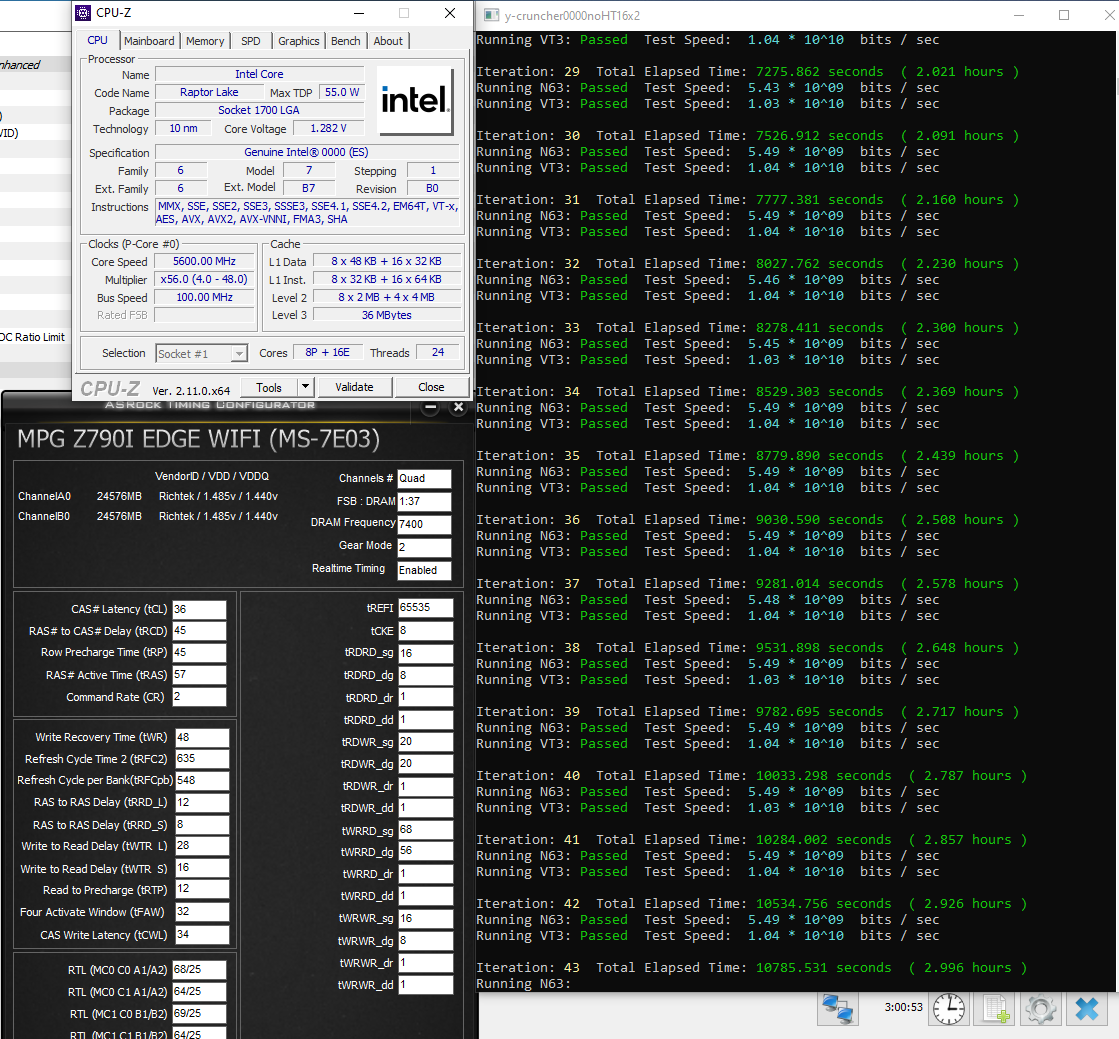Click the tWTR_L field showing 28
The width and height of the screenshot is (1119, 1039).
click(x=202, y=846)
